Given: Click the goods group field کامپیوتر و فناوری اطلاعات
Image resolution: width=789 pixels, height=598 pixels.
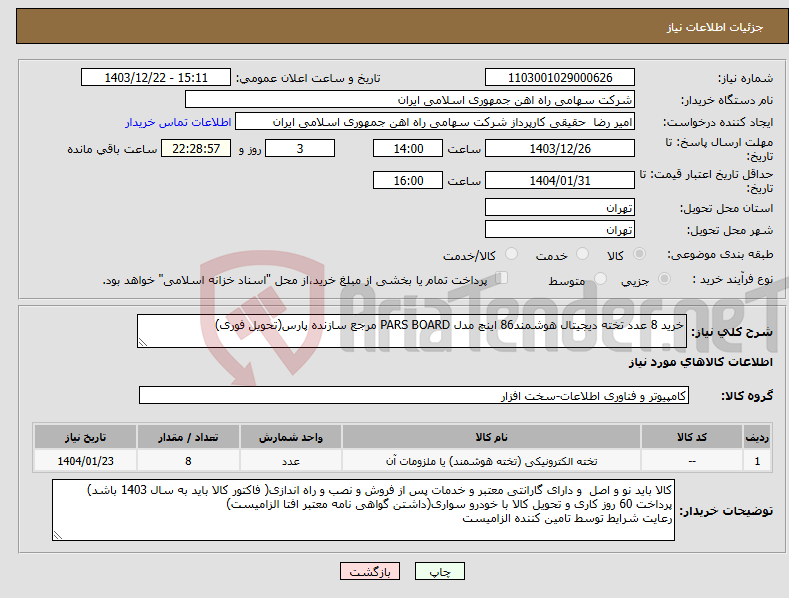Looking at the screenshot, I should 414,396.
